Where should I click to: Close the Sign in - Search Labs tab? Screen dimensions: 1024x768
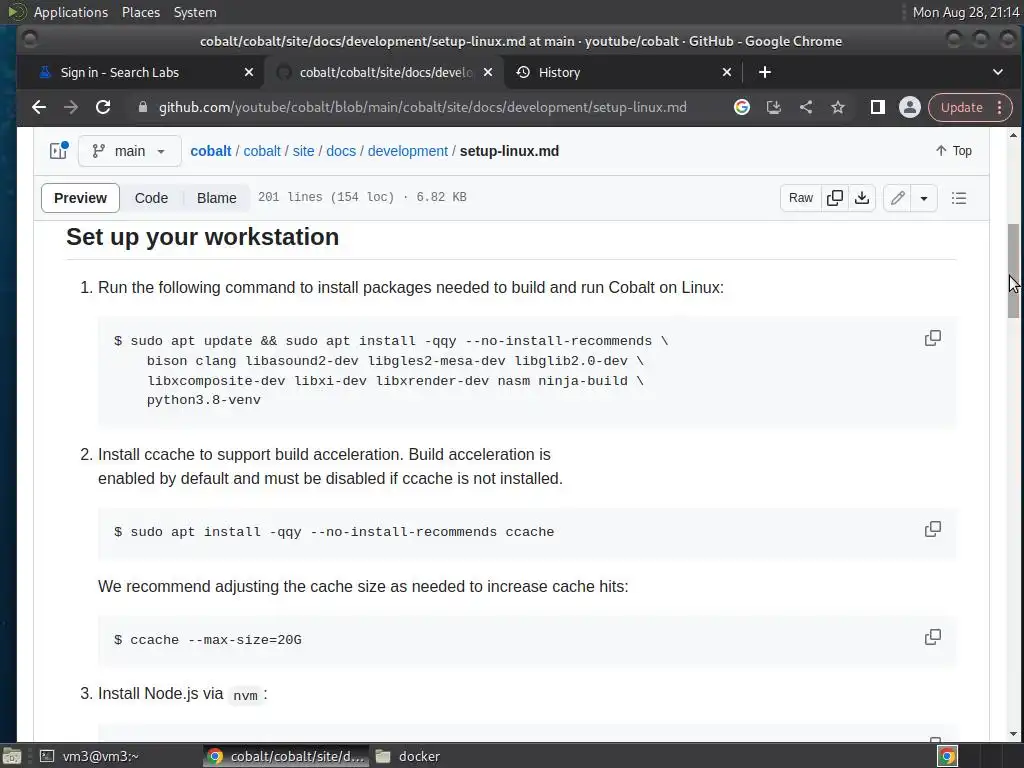point(249,72)
